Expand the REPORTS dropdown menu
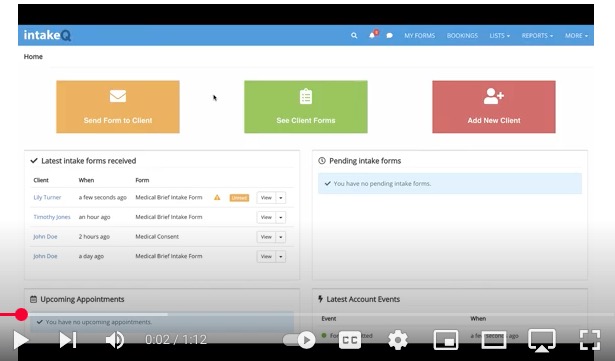This screenshot has height=361, width=615. click(x=537, y=35)
